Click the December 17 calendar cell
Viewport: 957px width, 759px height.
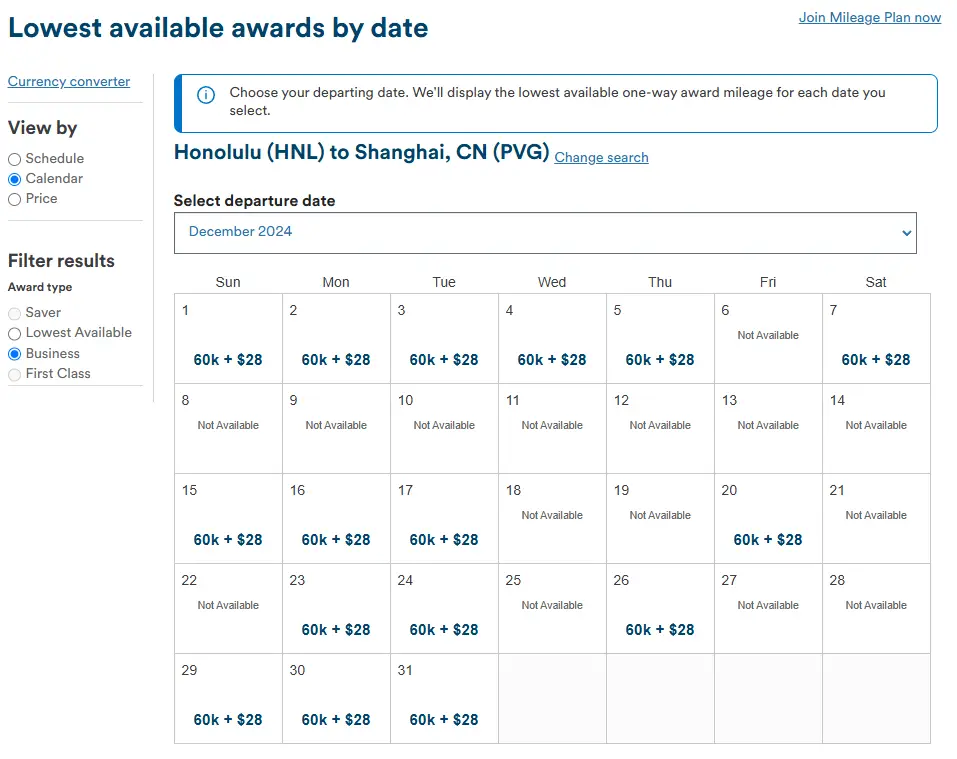coord(444,520)
